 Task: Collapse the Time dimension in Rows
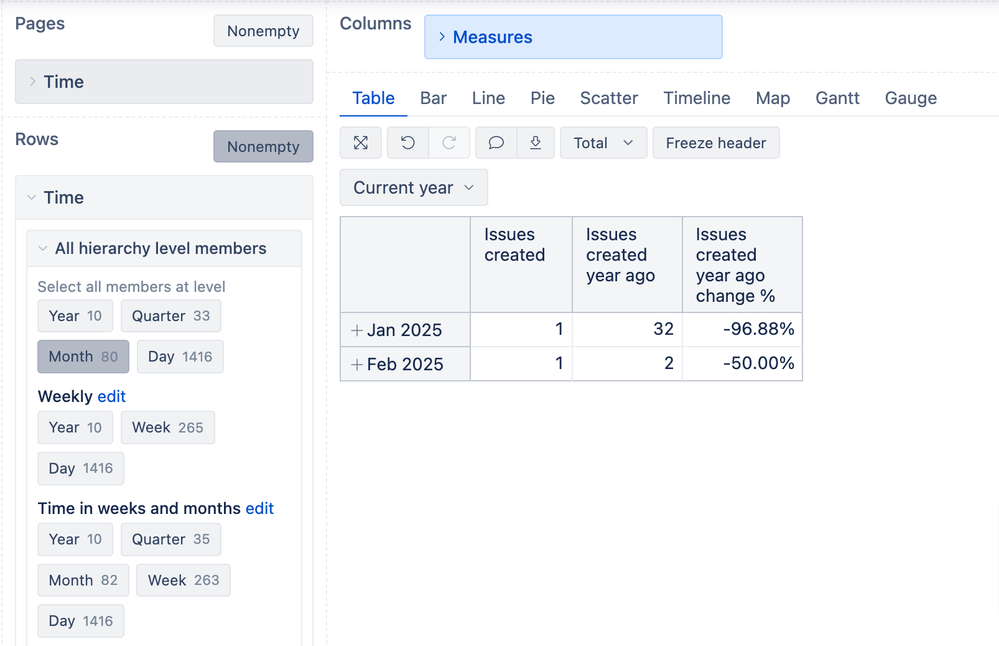pos(31,197)
